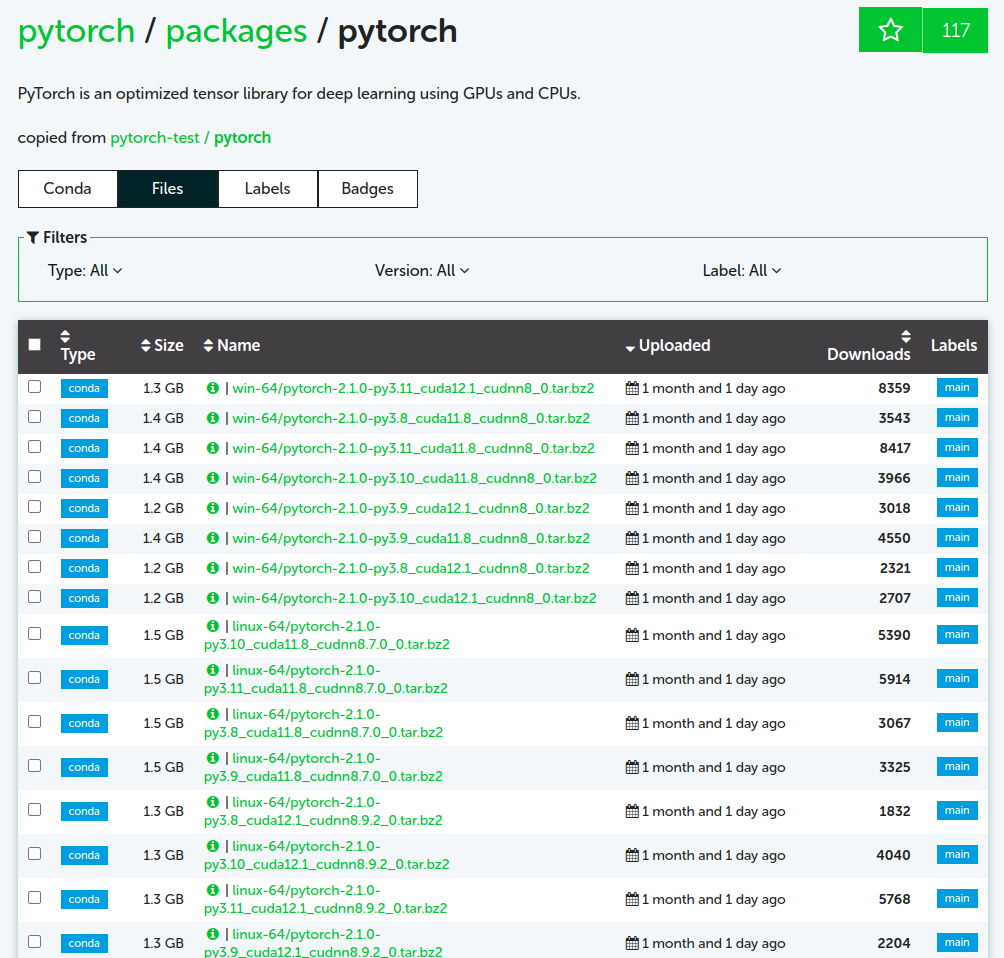Viewport: 1004px width, 958px height.
Task: Open info icon for linux-64 py3.10_cuda12.1 file
Action: click(x=213, y=847)
